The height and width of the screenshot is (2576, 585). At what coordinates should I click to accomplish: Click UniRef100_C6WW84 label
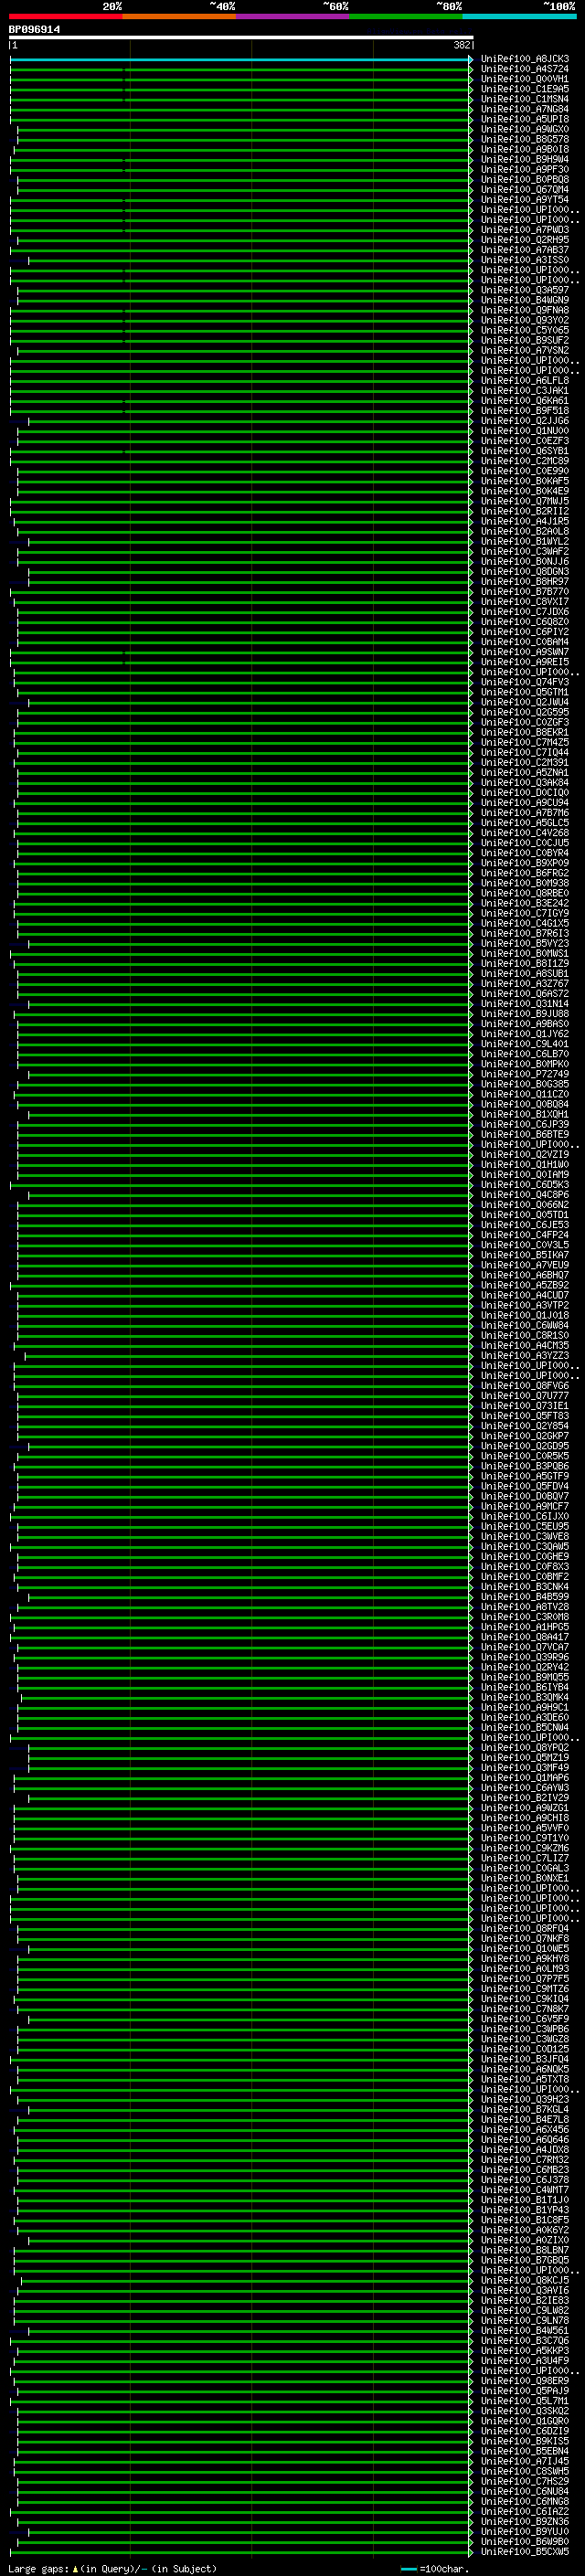point(525,1326)
